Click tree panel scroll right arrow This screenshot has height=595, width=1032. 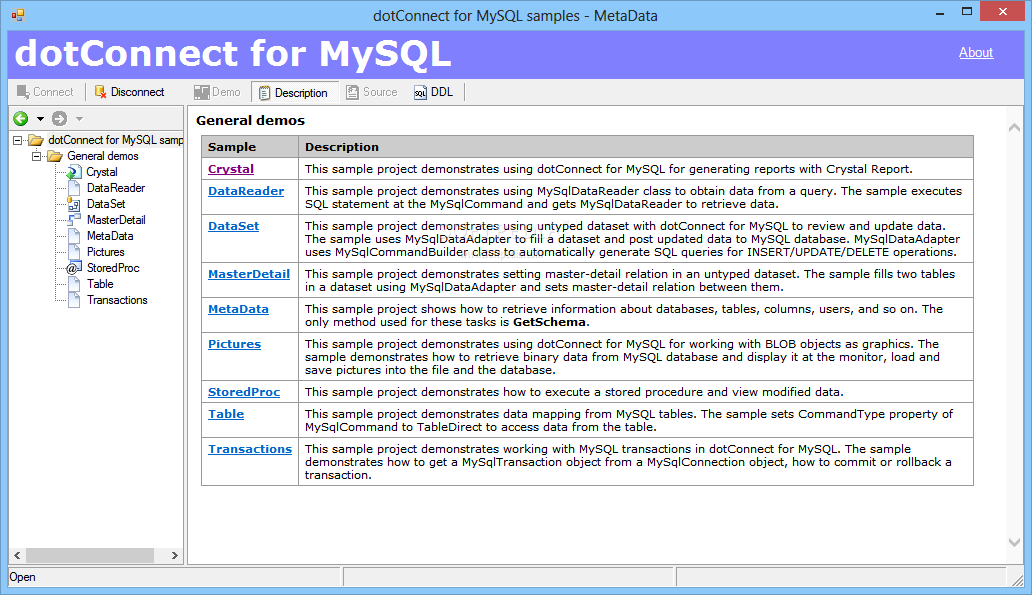coord(174,556)
